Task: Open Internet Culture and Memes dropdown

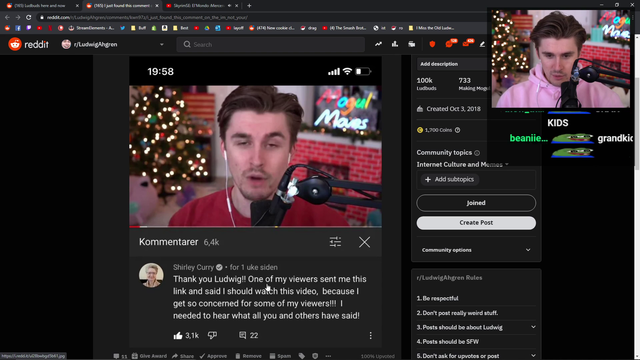Action: coord(463,164)
